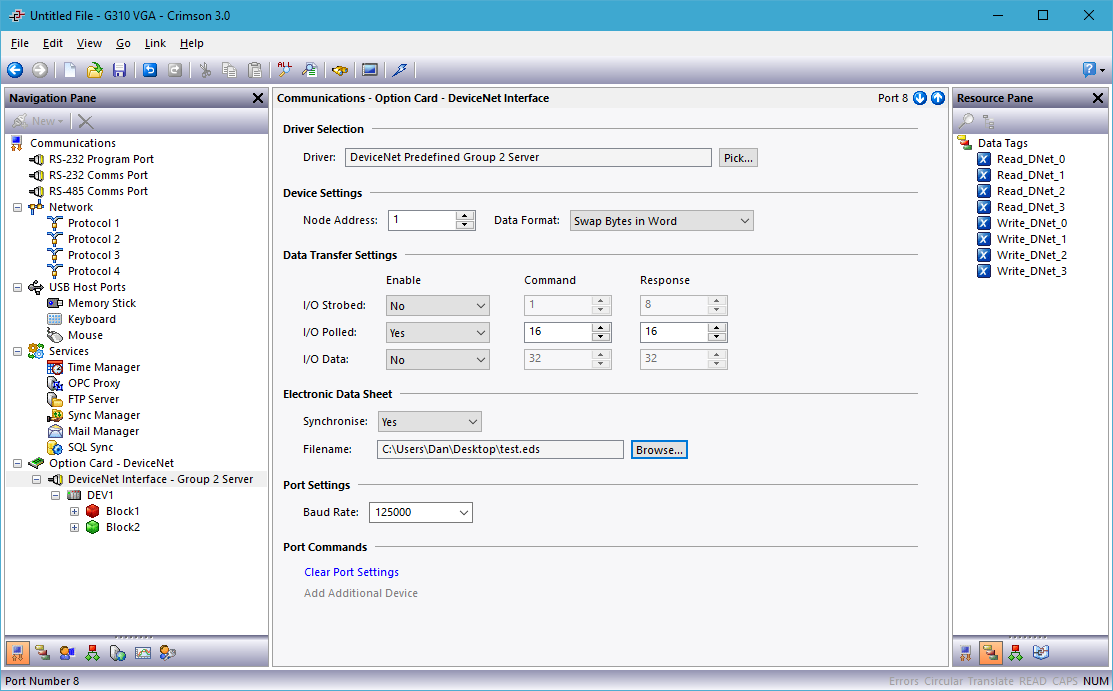Click the Browse... button

(x=659, y=450)
